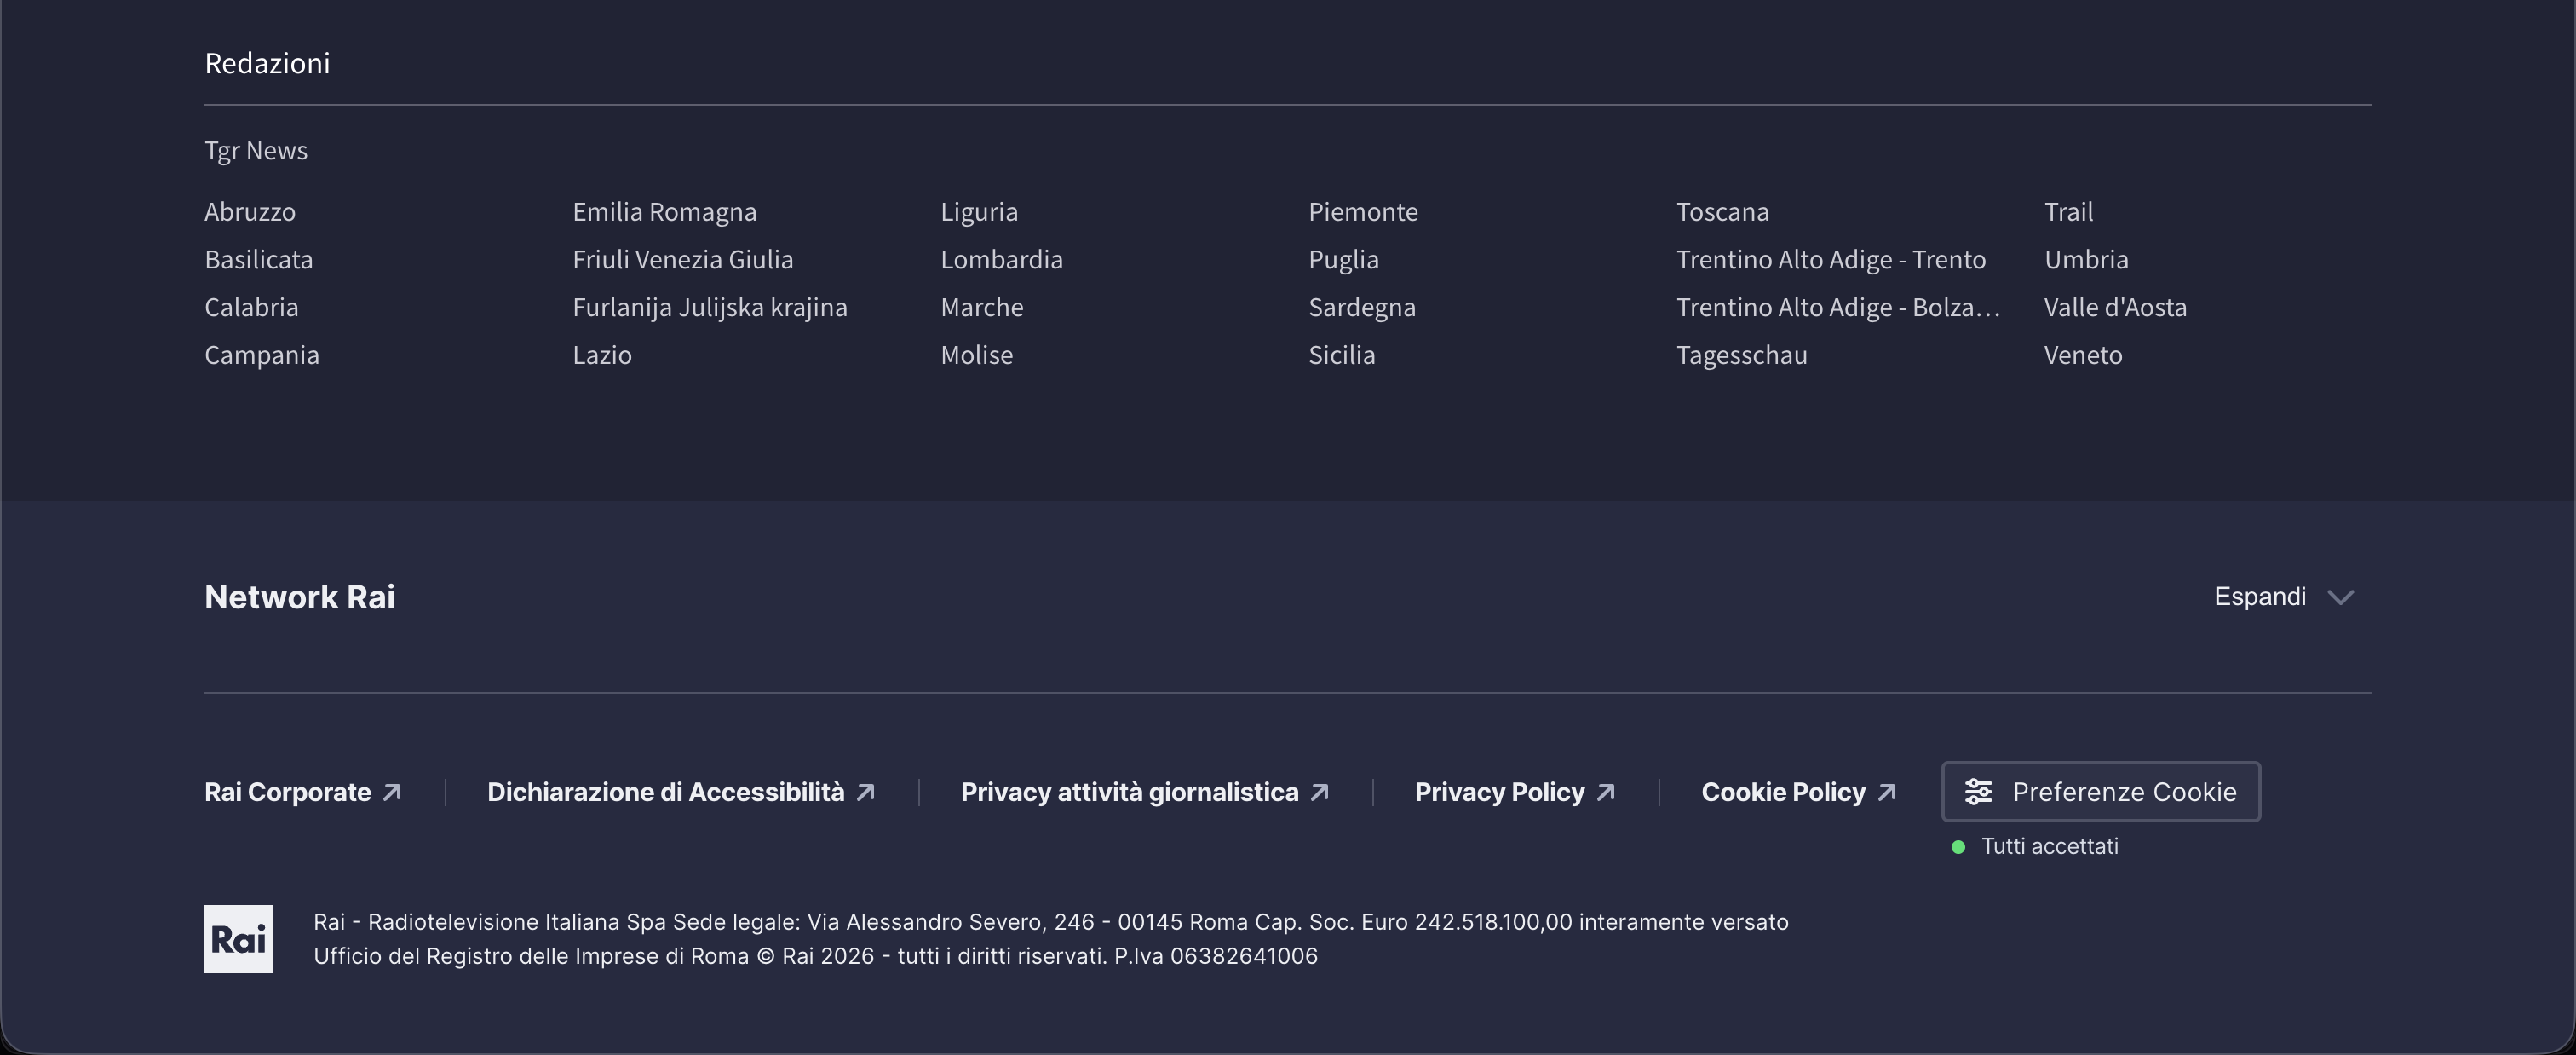Image resolution: width=2576 pixels, height=1055 pixels.
Task: Expand the Network Rai section chevron
Action: tap(2340, 598)
